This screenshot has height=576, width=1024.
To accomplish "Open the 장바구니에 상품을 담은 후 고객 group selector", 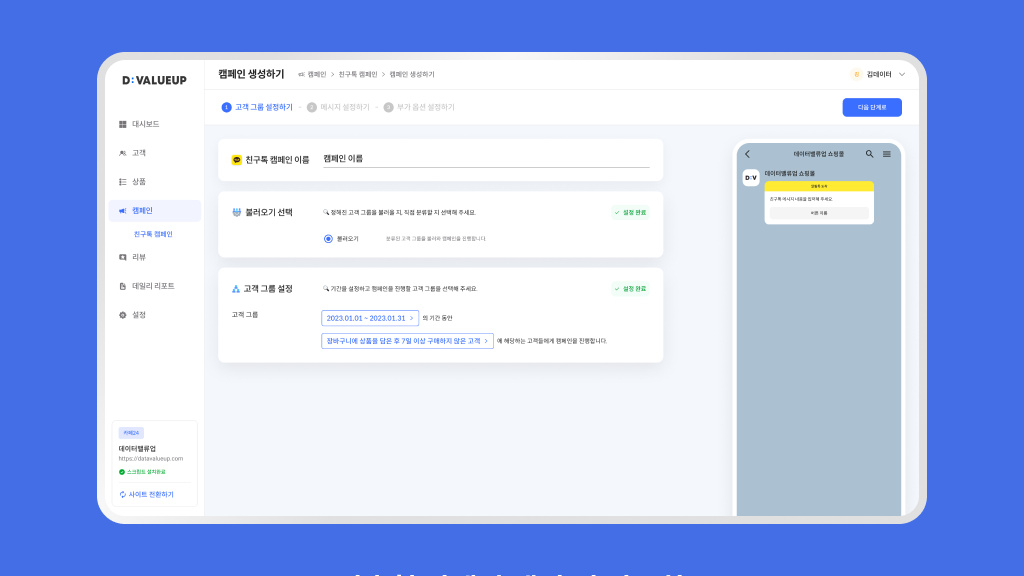I will click(408, 341).
